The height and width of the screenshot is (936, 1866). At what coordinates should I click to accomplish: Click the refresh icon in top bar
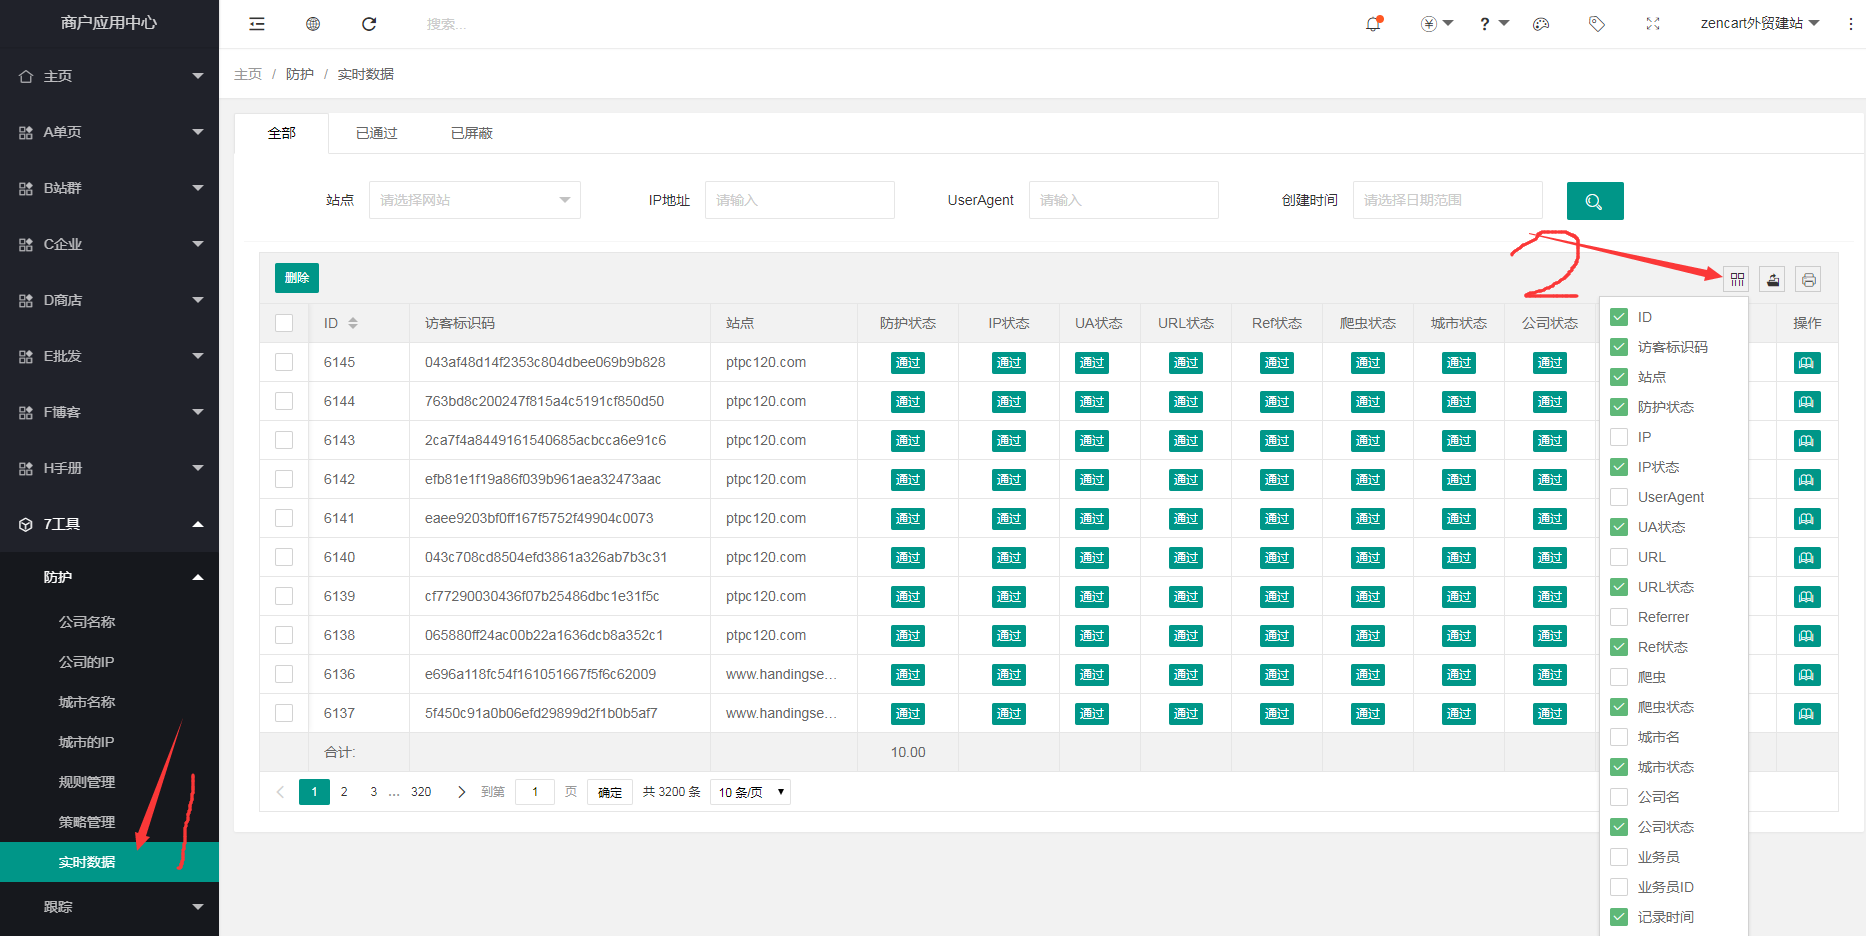[369, 24]
